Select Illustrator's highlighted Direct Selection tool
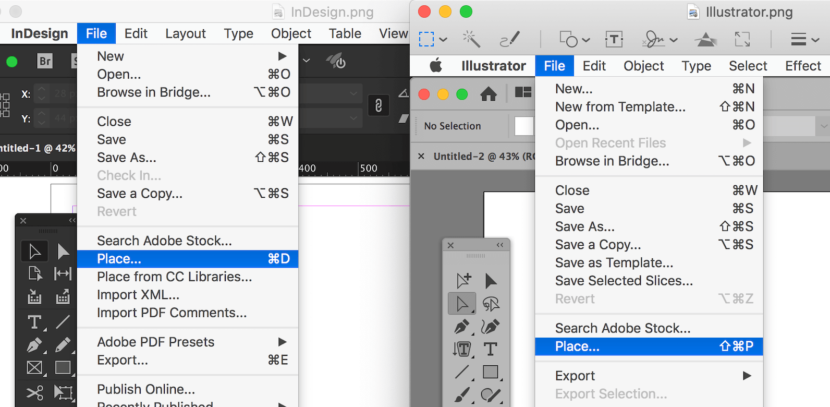The width and height of the screenshot is (830, 407). coord(462,304)
